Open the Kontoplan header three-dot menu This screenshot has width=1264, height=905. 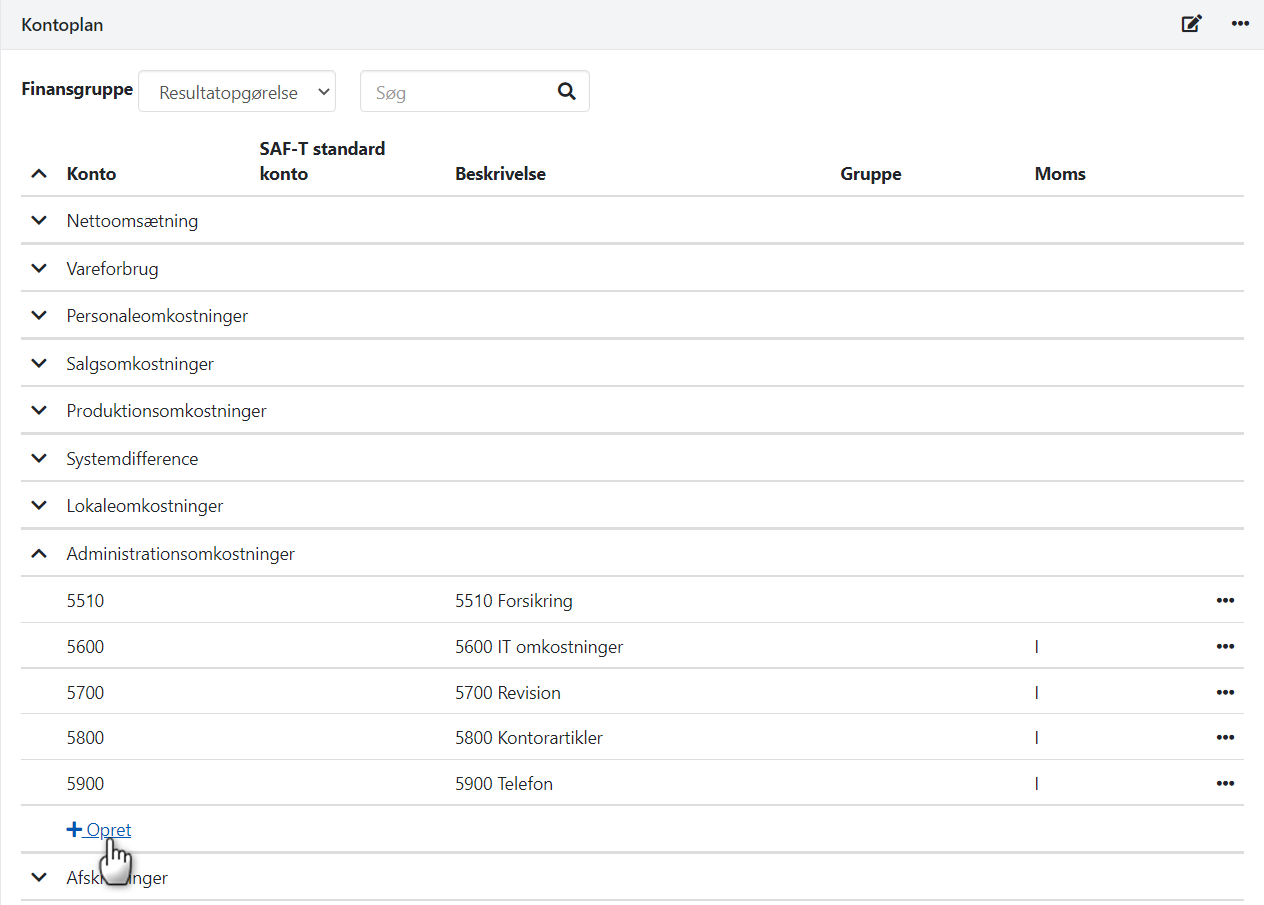pyautogui.click(x=1240, y=24)
